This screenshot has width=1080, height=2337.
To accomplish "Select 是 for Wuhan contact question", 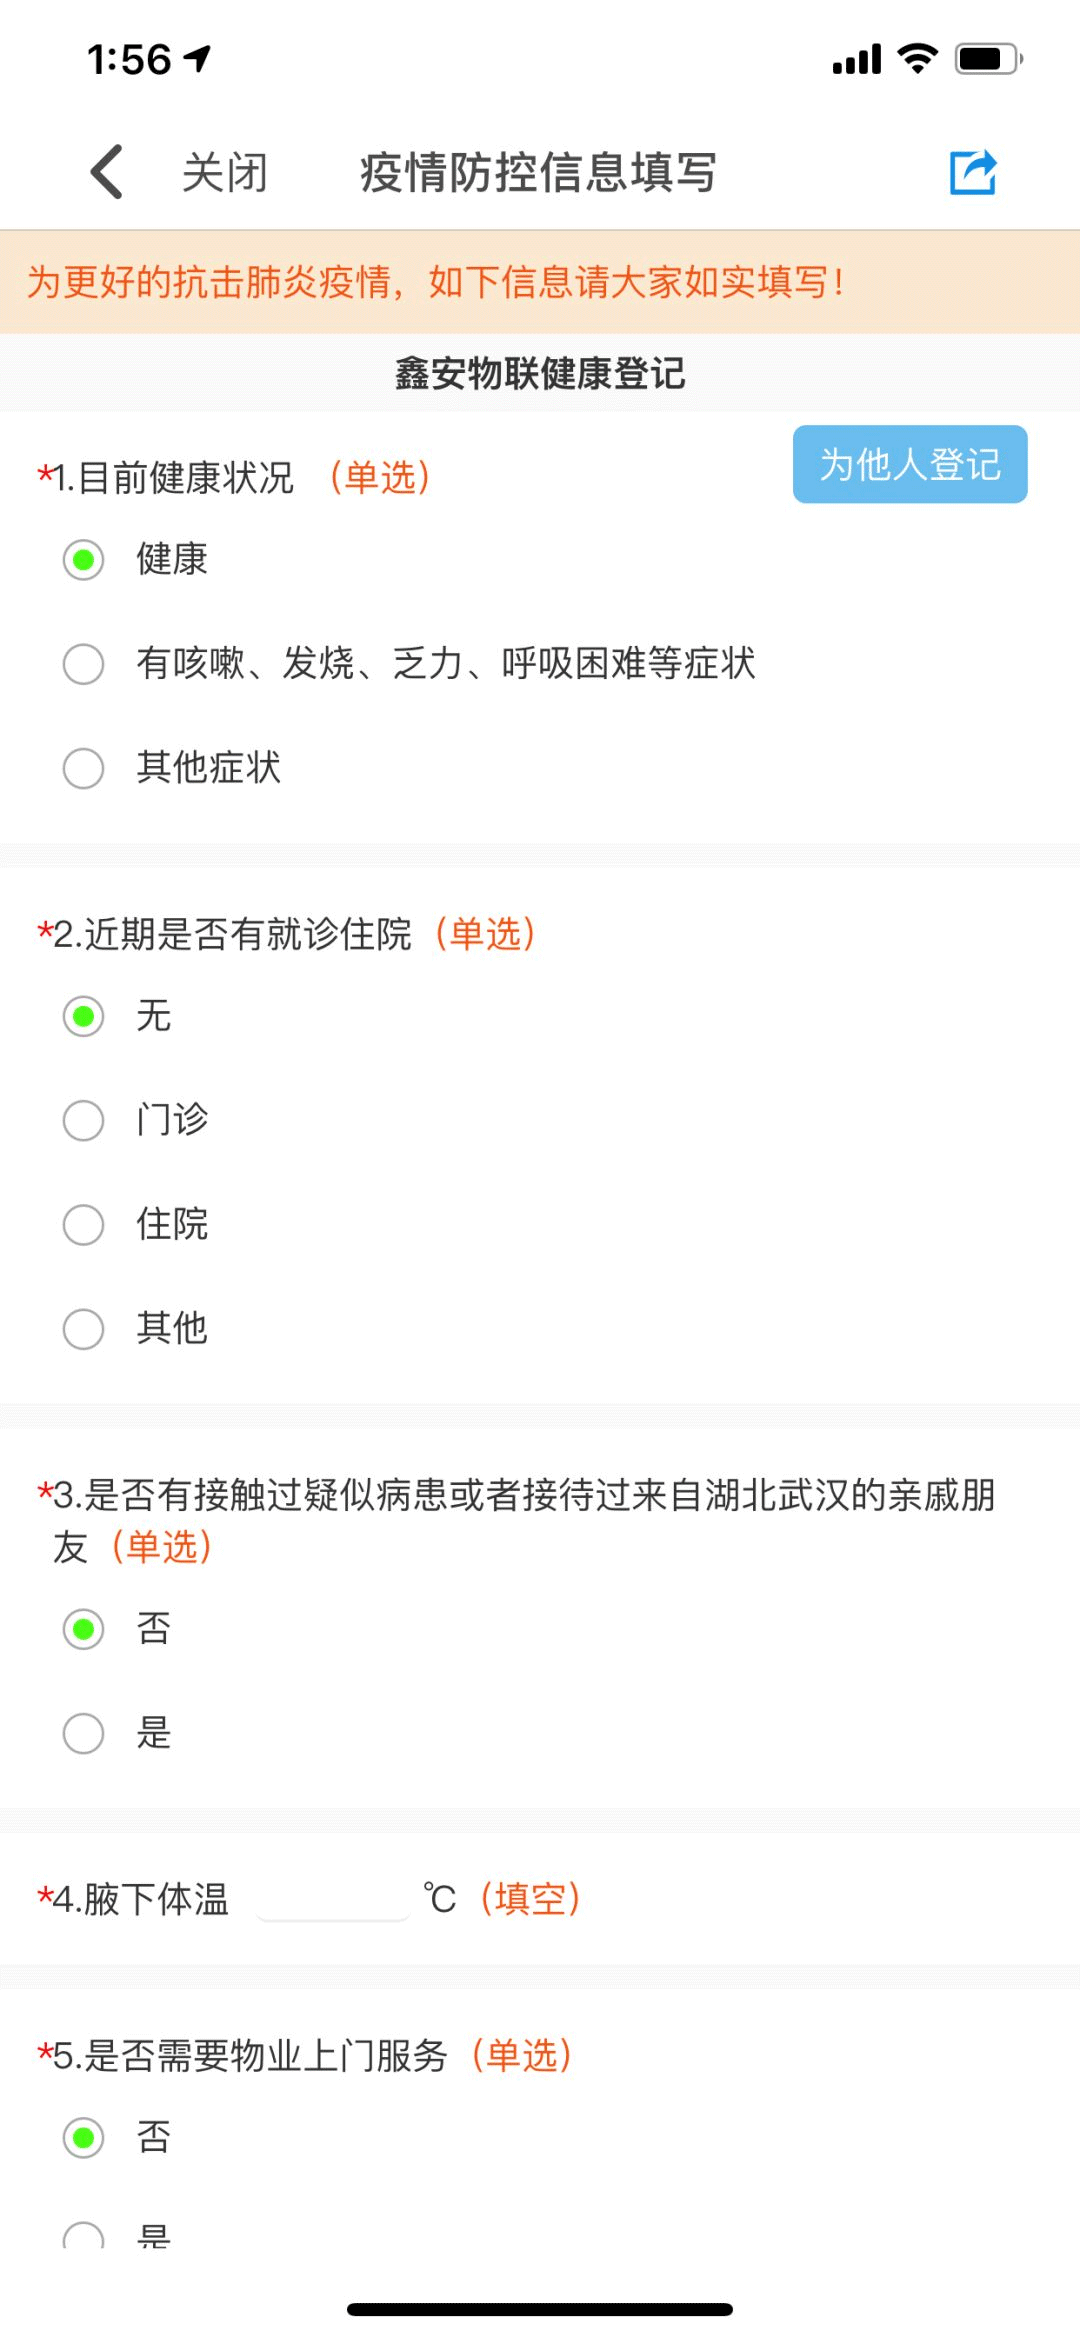I will tap(84, 1733).
